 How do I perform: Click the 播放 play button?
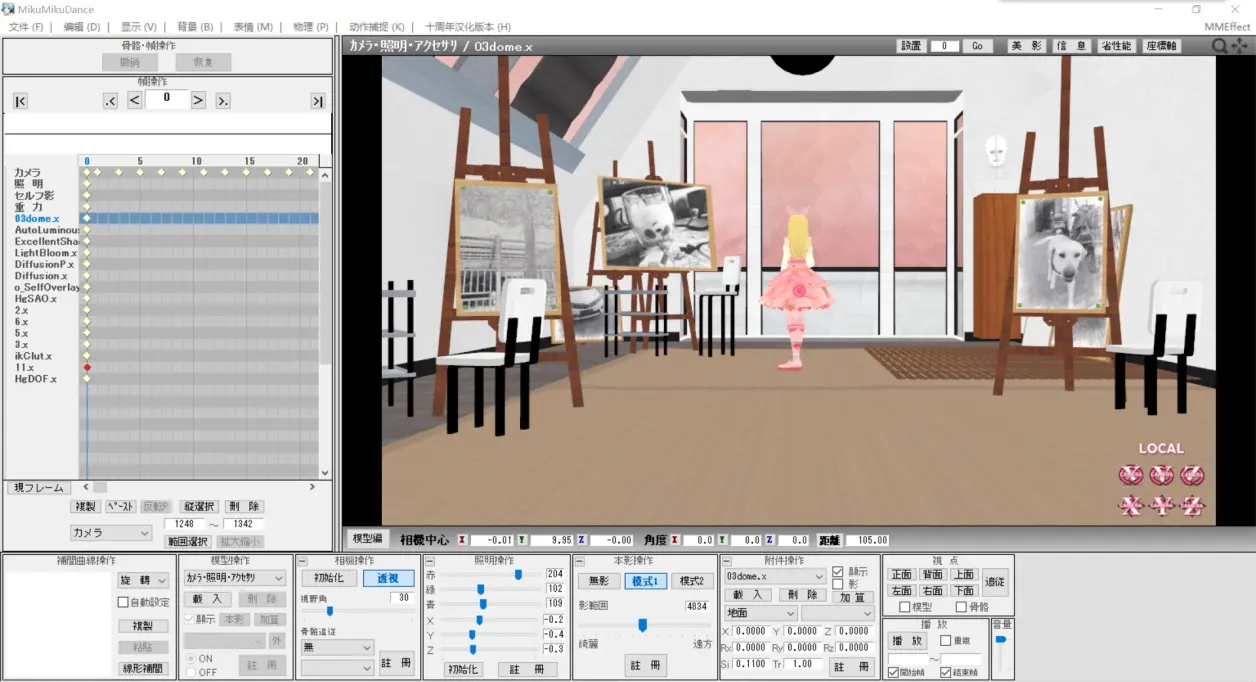tap(908, 640)
